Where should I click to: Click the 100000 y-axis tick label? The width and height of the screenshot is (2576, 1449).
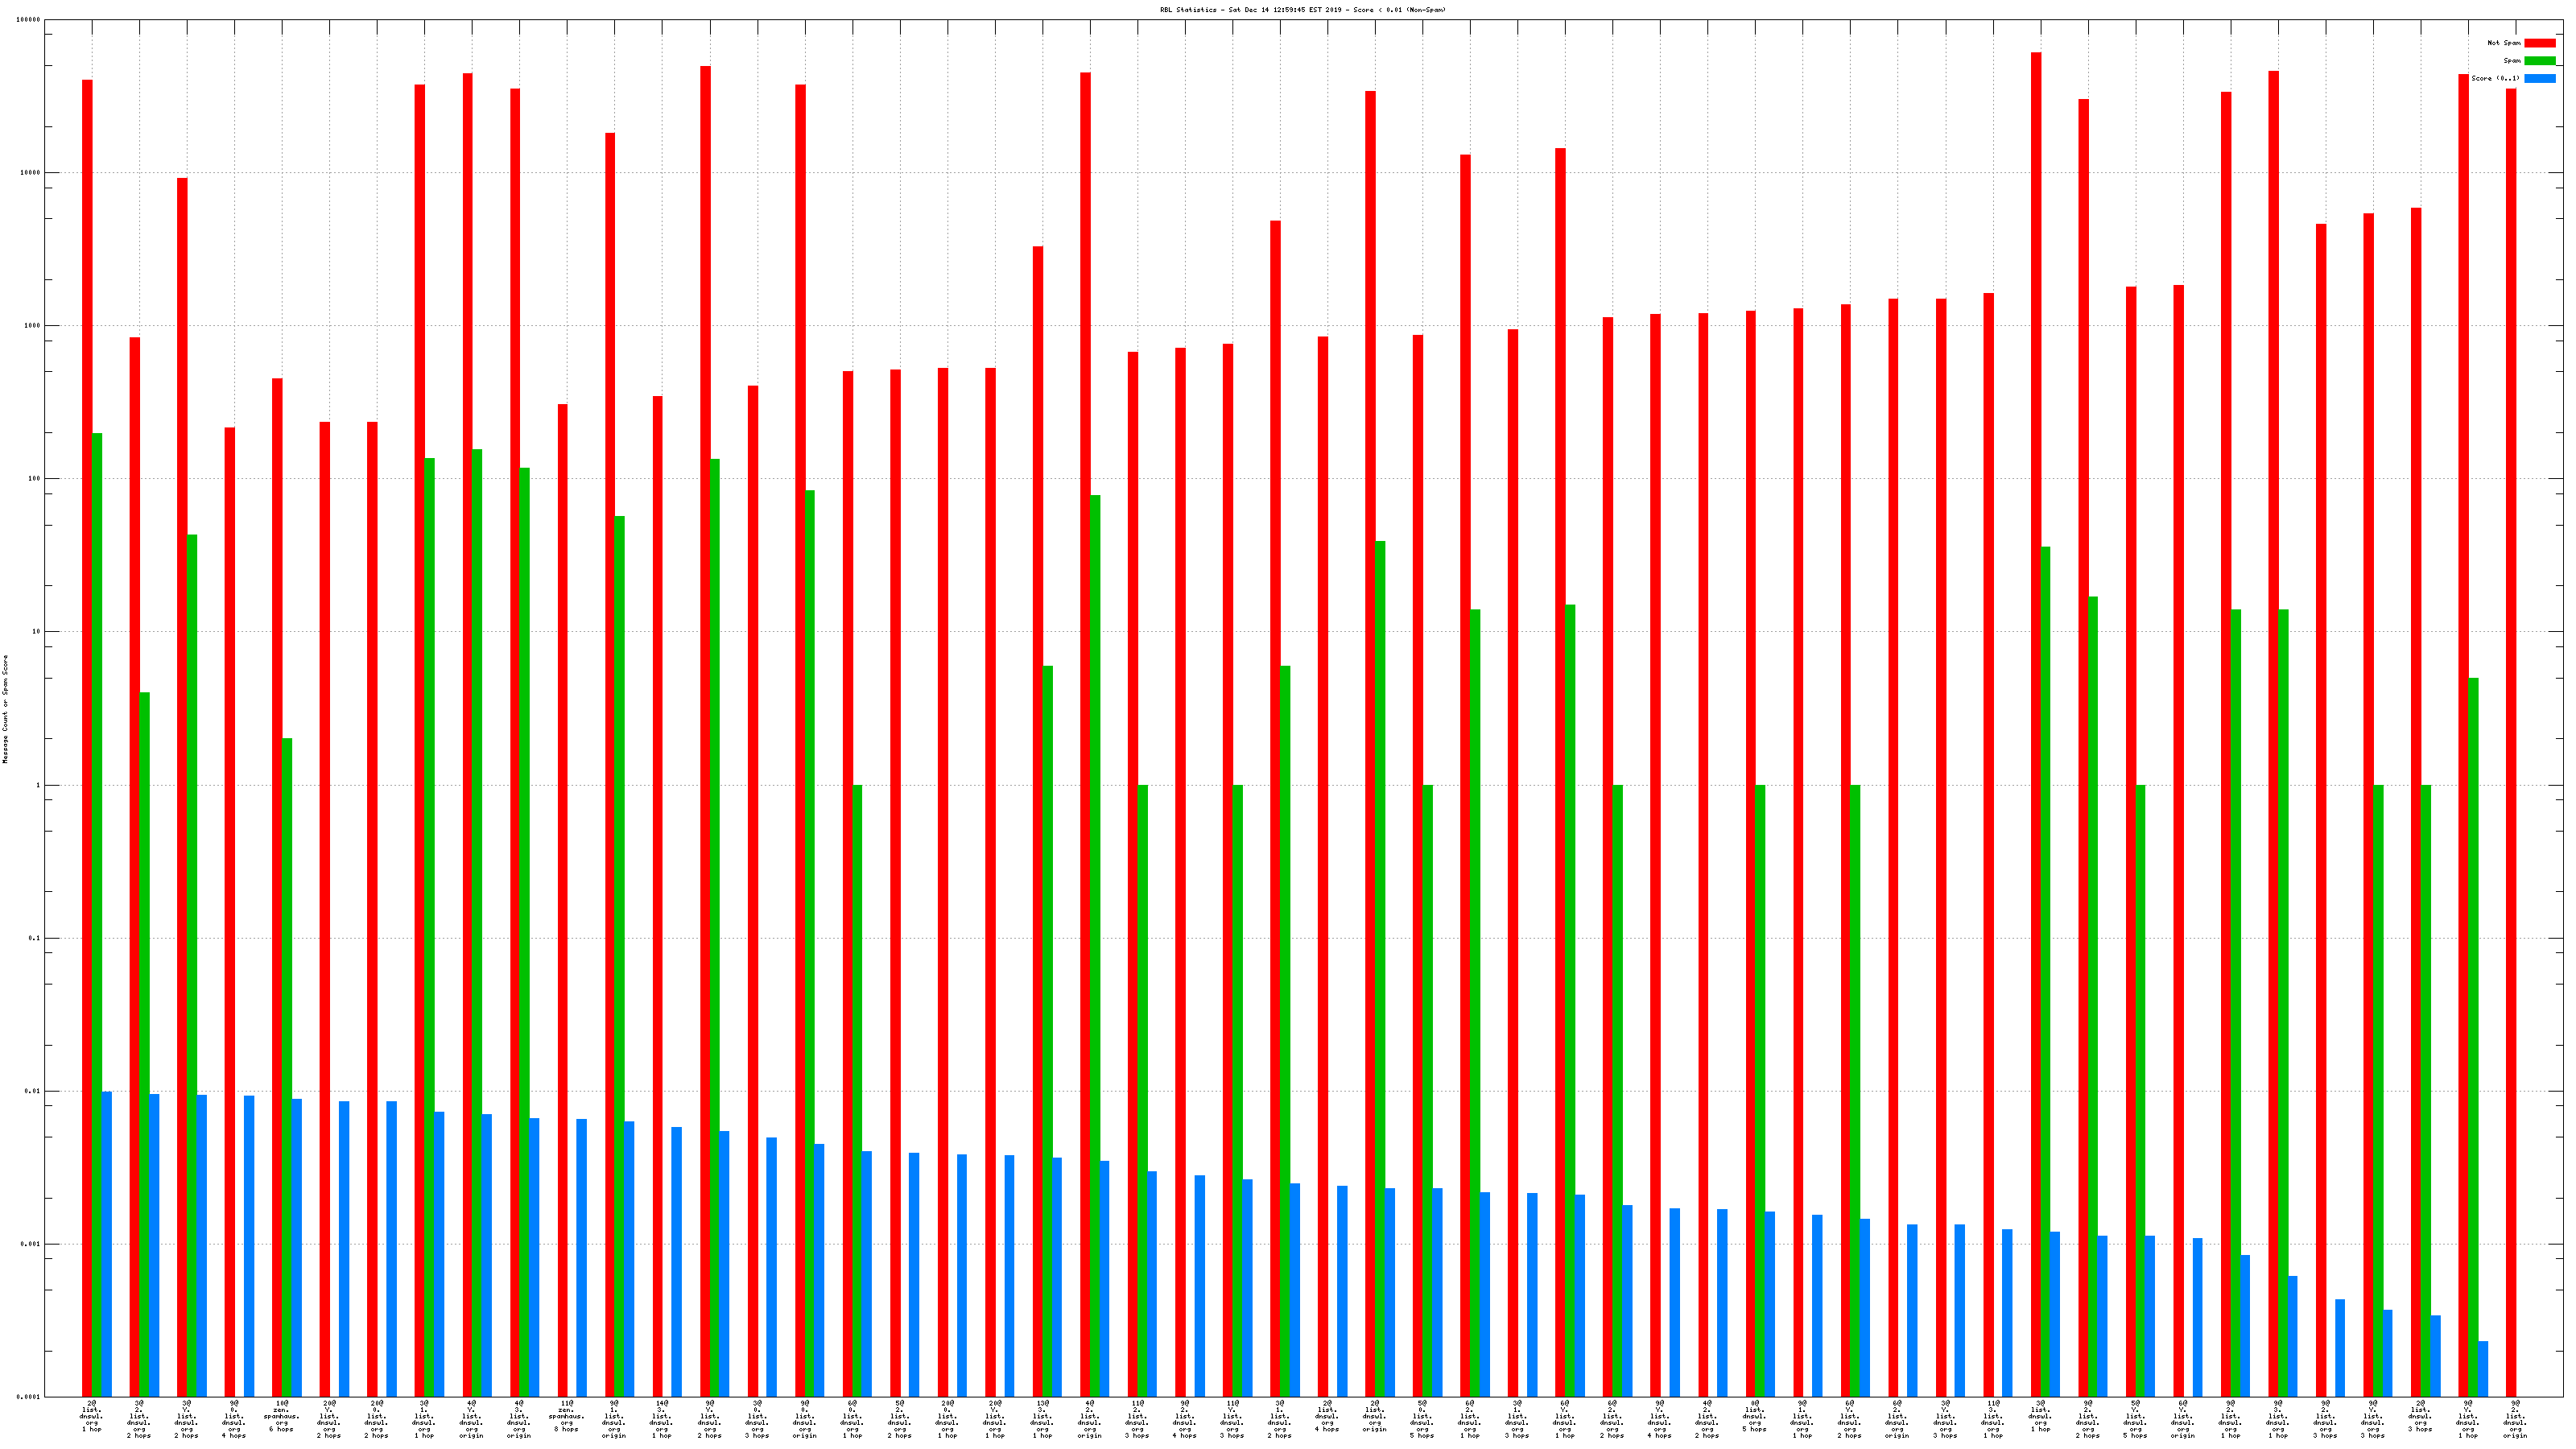click(30, 20)
